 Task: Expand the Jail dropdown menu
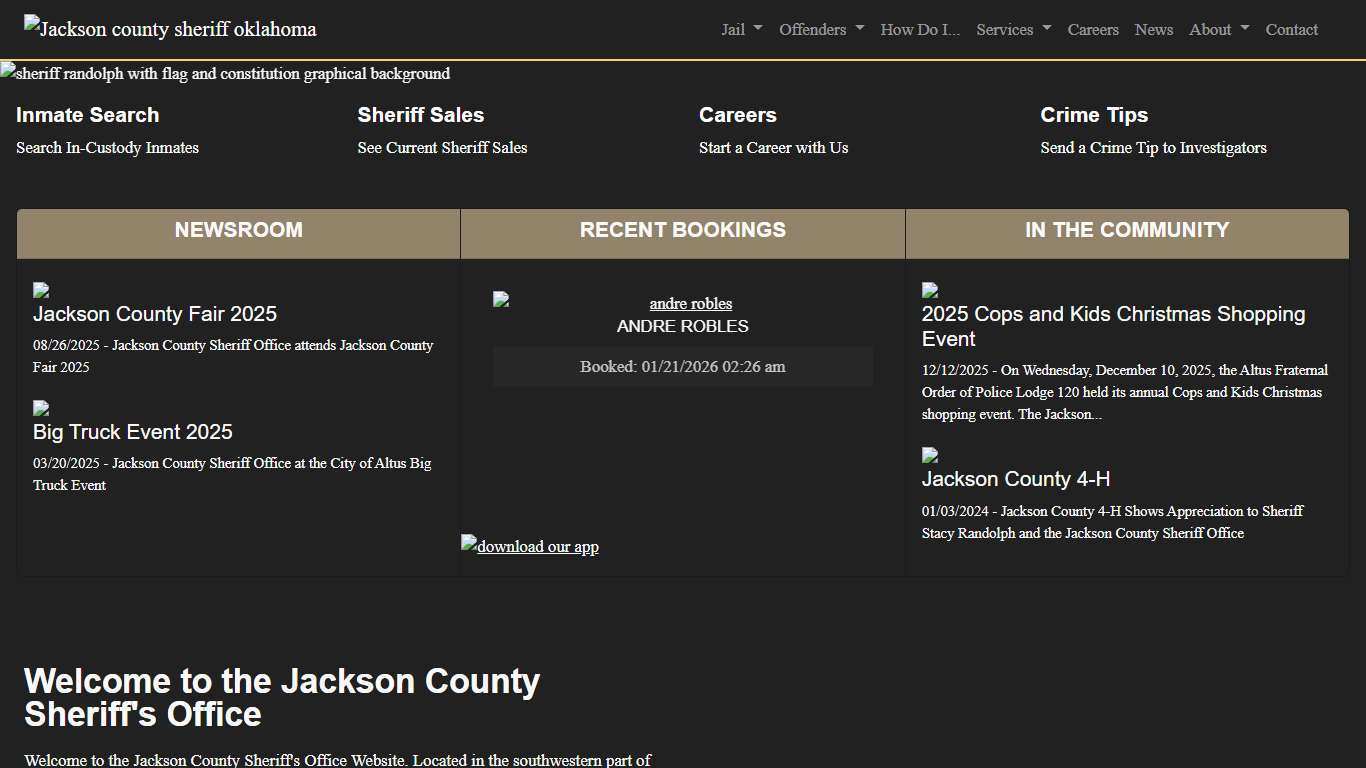click(740, 29)
